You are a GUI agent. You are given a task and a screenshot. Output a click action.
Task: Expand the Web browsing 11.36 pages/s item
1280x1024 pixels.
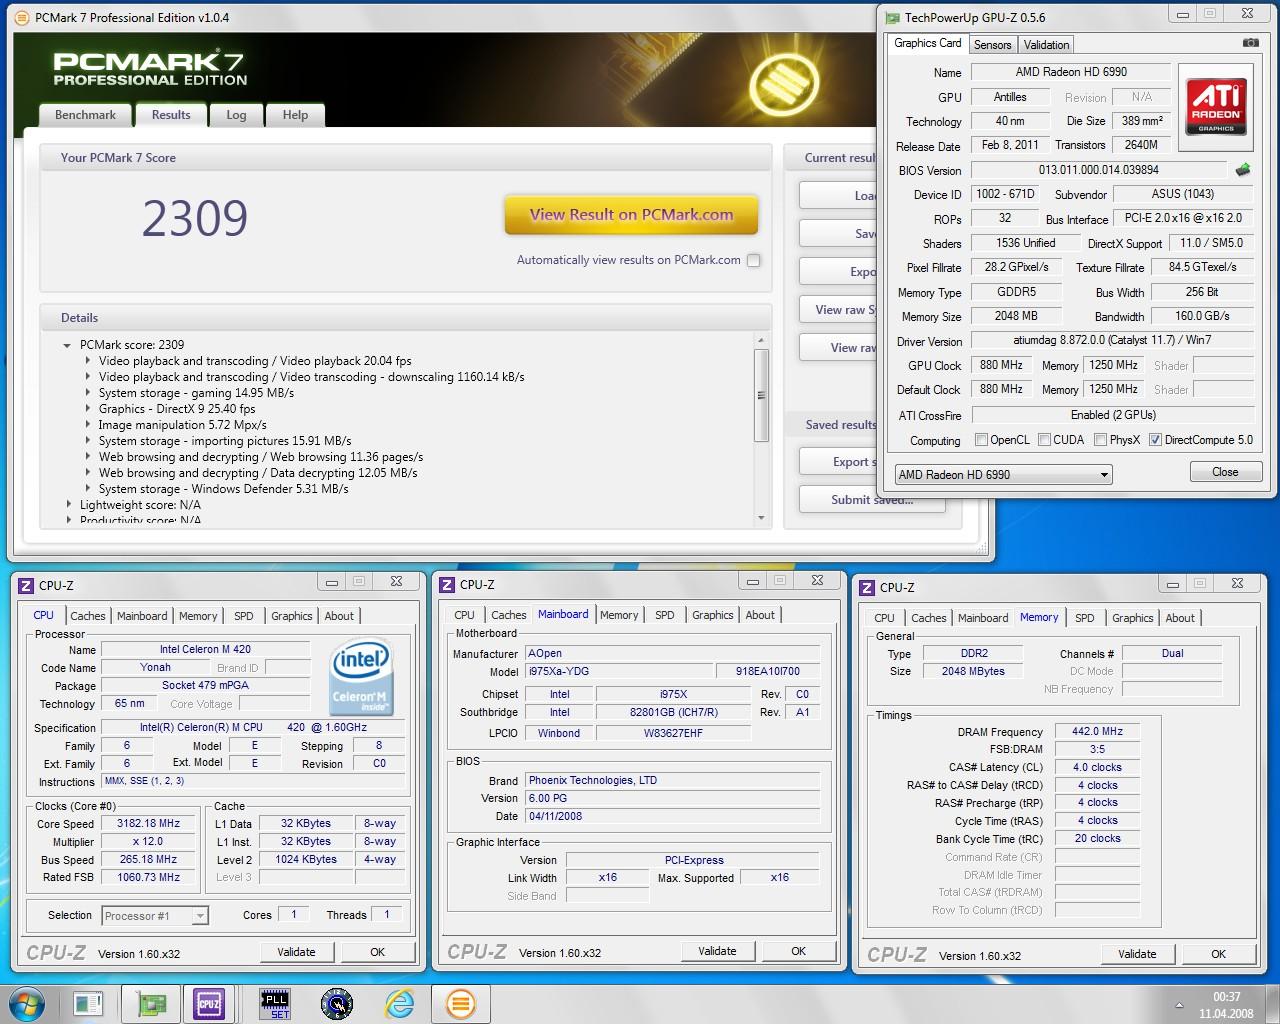click(87, 457)
